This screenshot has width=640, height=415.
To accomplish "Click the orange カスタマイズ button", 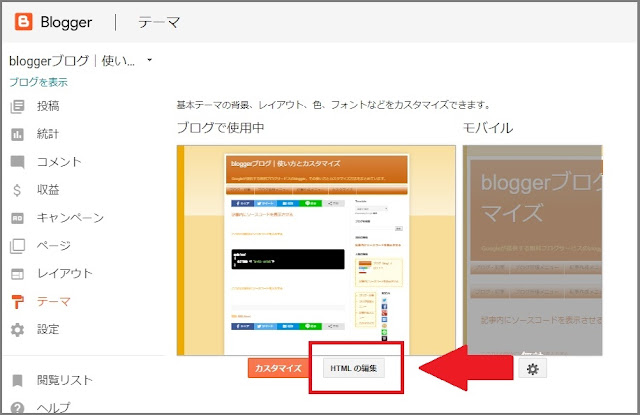I will (278, 368).
